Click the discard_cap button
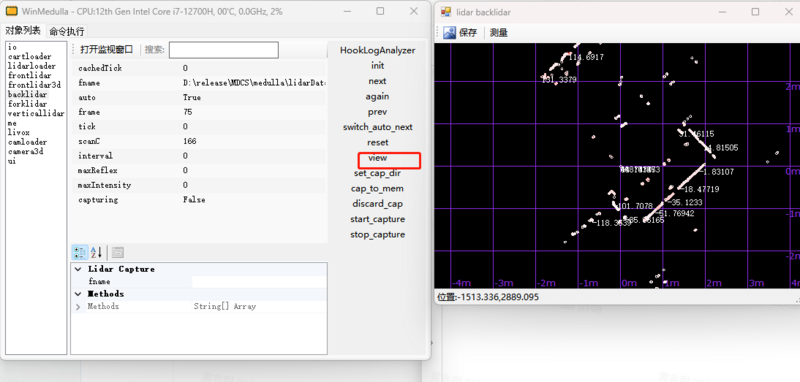Image resolution: width=800 pixels, height=382 pixels. [378, 203]
